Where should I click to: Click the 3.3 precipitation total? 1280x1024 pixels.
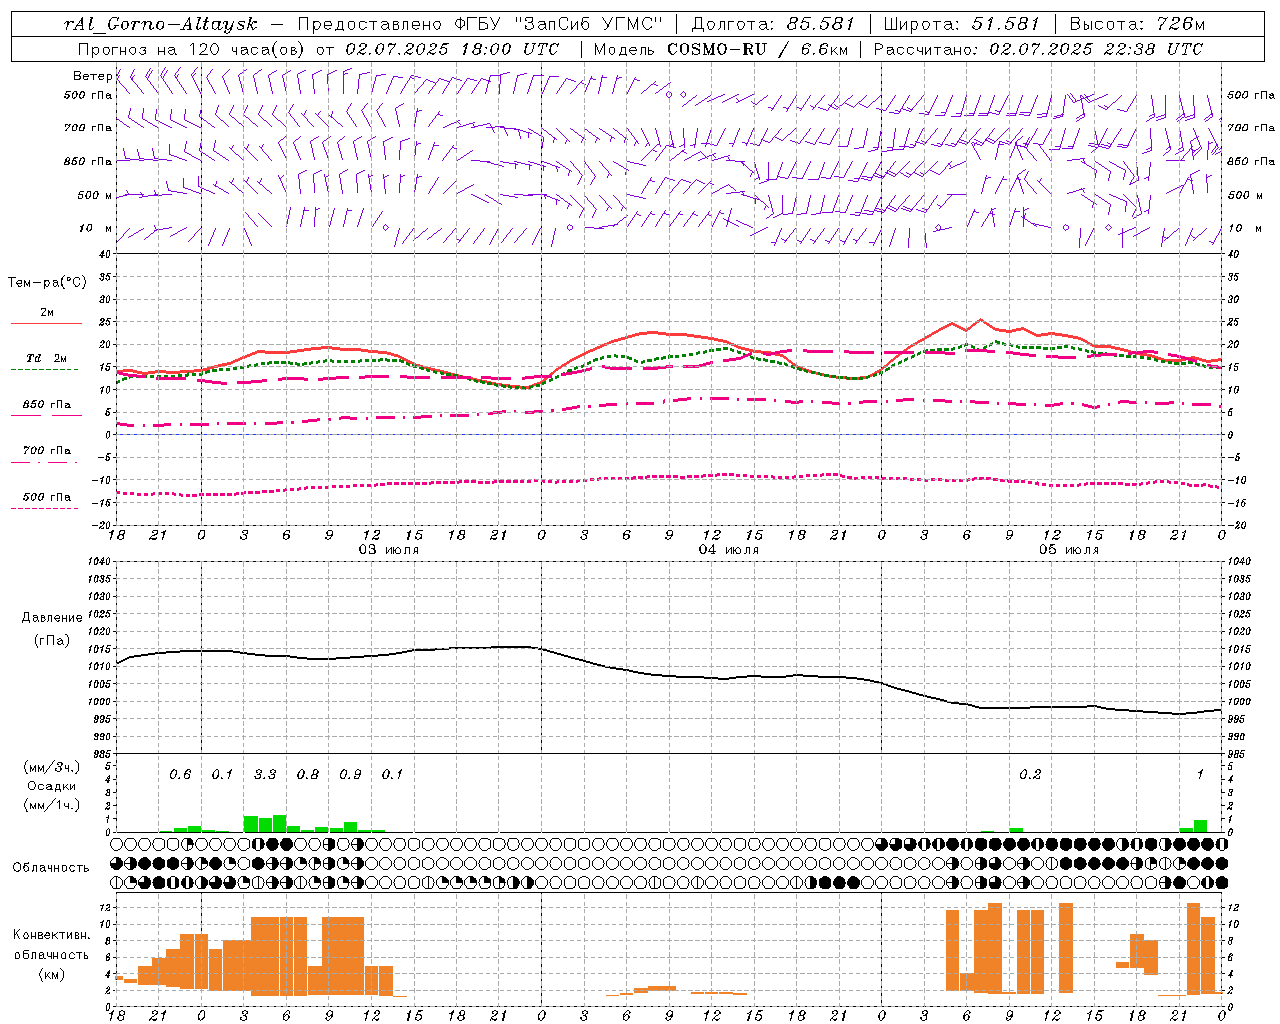pos(265,774)
